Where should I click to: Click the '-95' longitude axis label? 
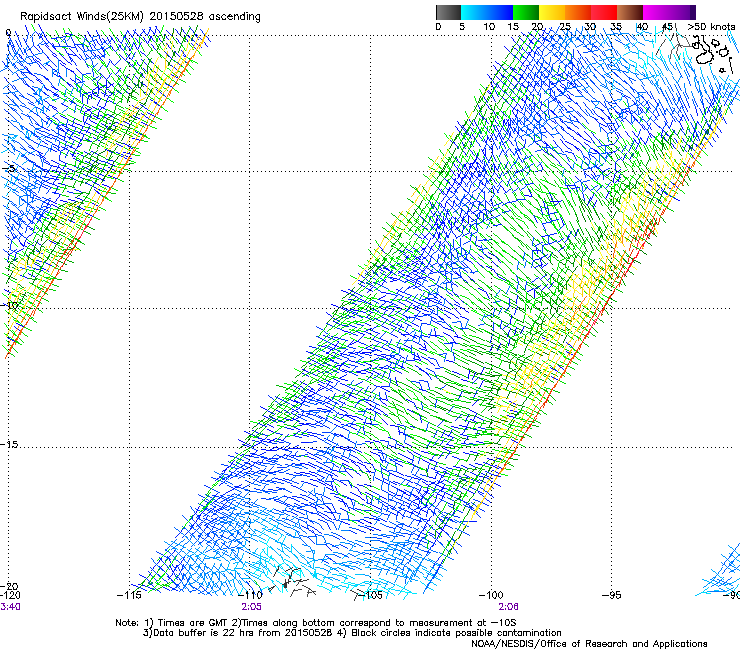tap(612, 595)
